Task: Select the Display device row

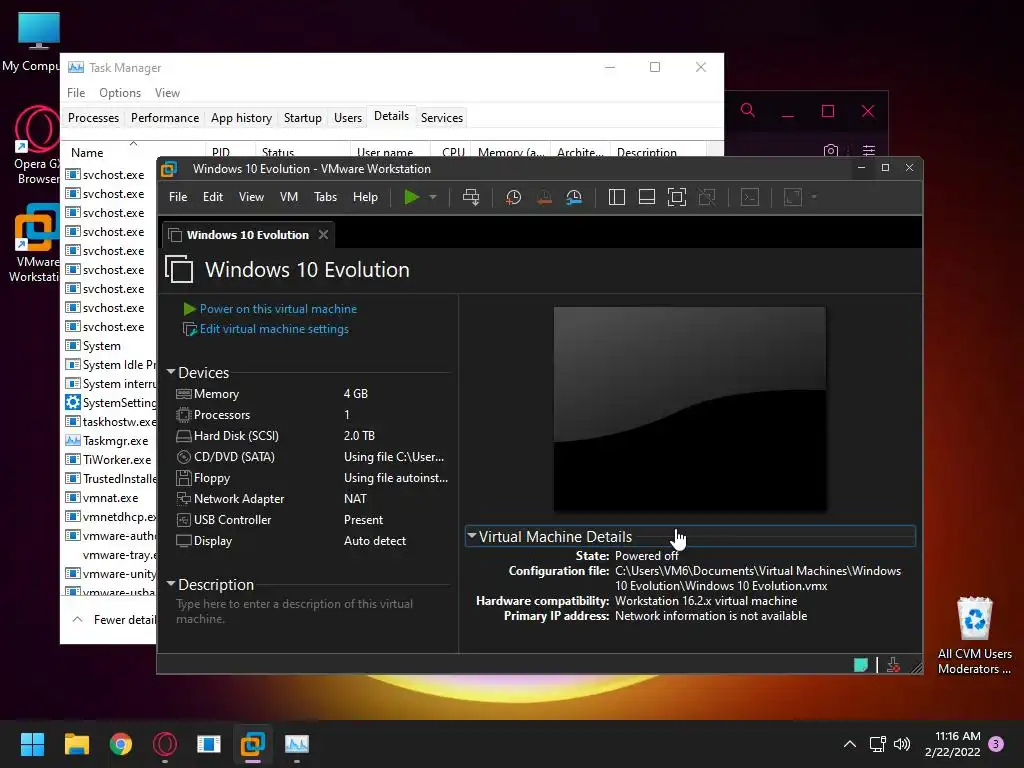Action: [x=312, y=541]
